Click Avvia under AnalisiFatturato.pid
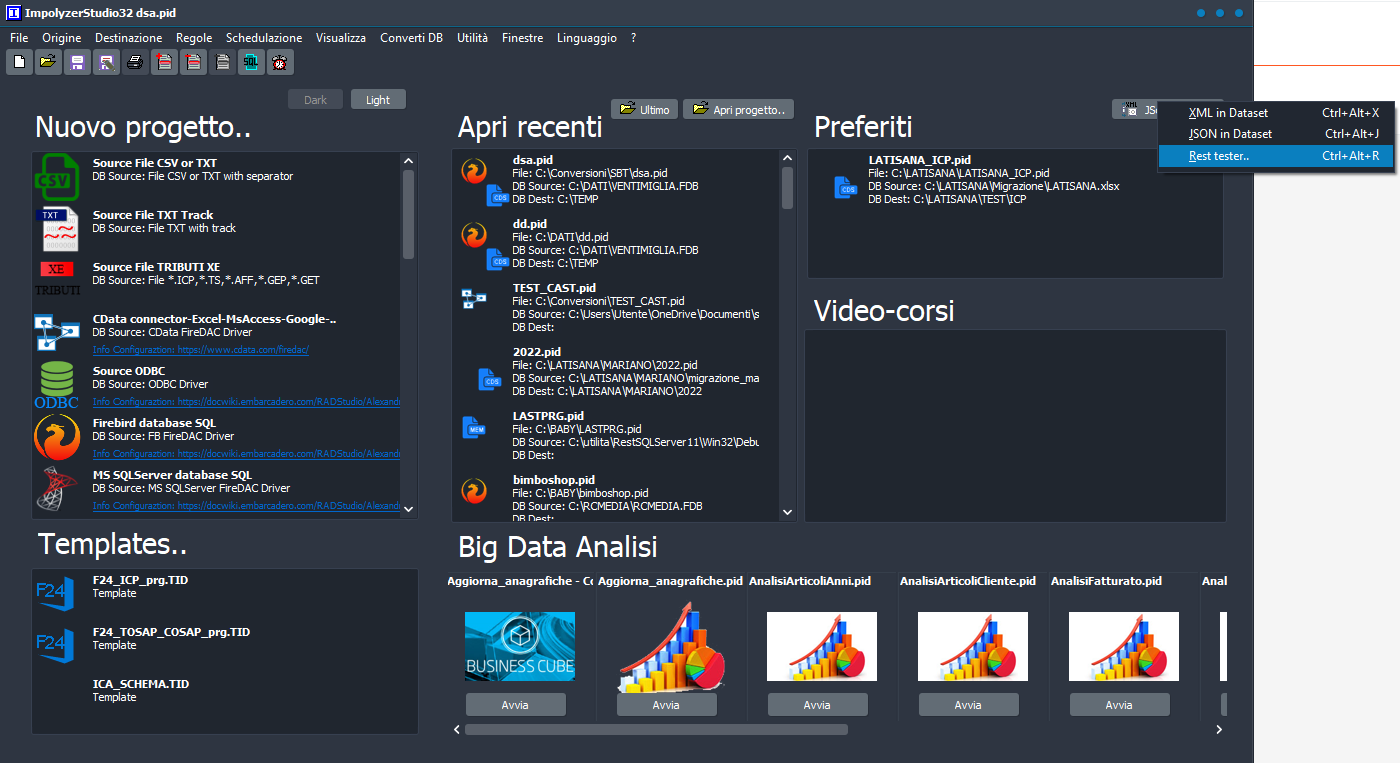 [1119, 705]
